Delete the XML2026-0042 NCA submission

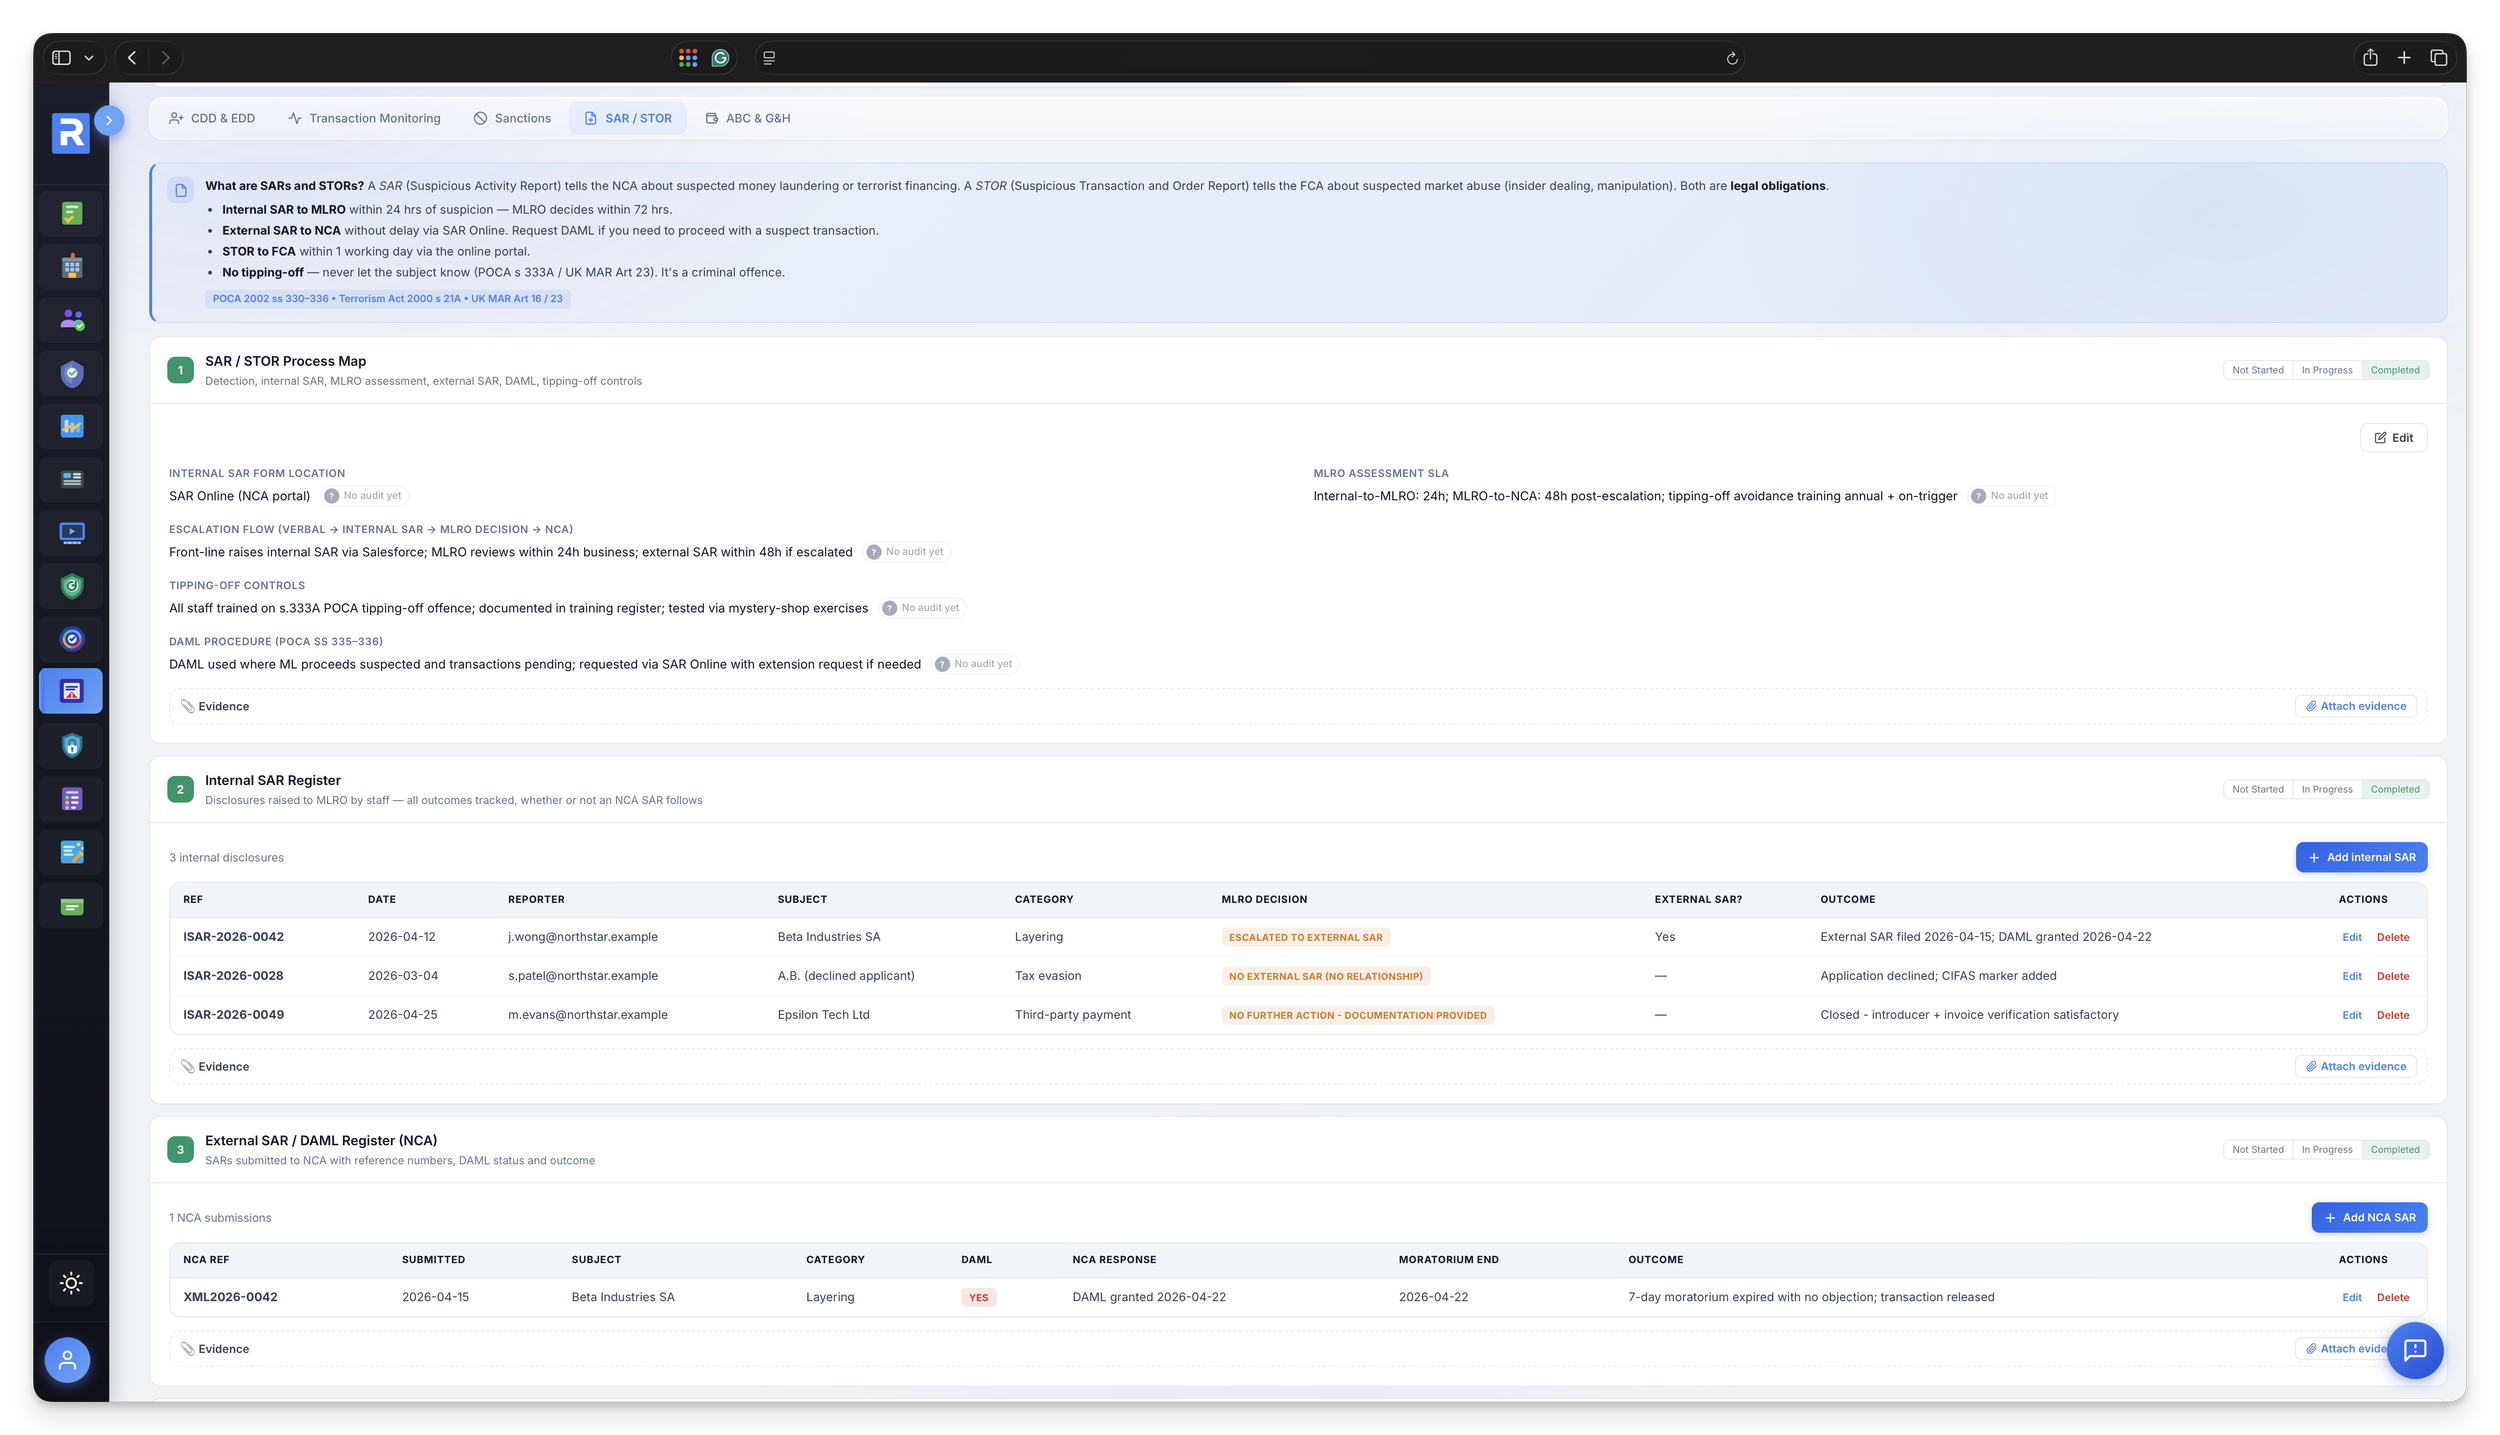click(2392, 1297)
